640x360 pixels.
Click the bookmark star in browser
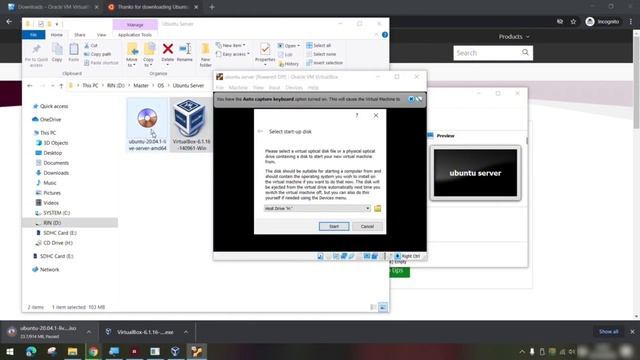point(573,22)
